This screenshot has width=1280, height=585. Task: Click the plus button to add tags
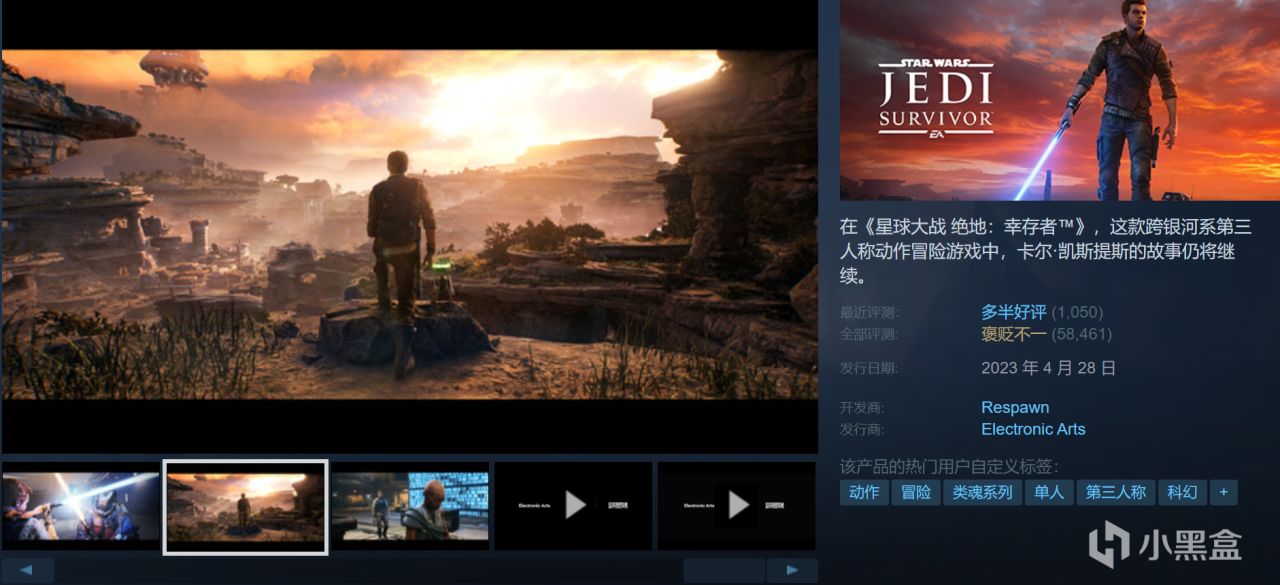tap(1223, 492)
